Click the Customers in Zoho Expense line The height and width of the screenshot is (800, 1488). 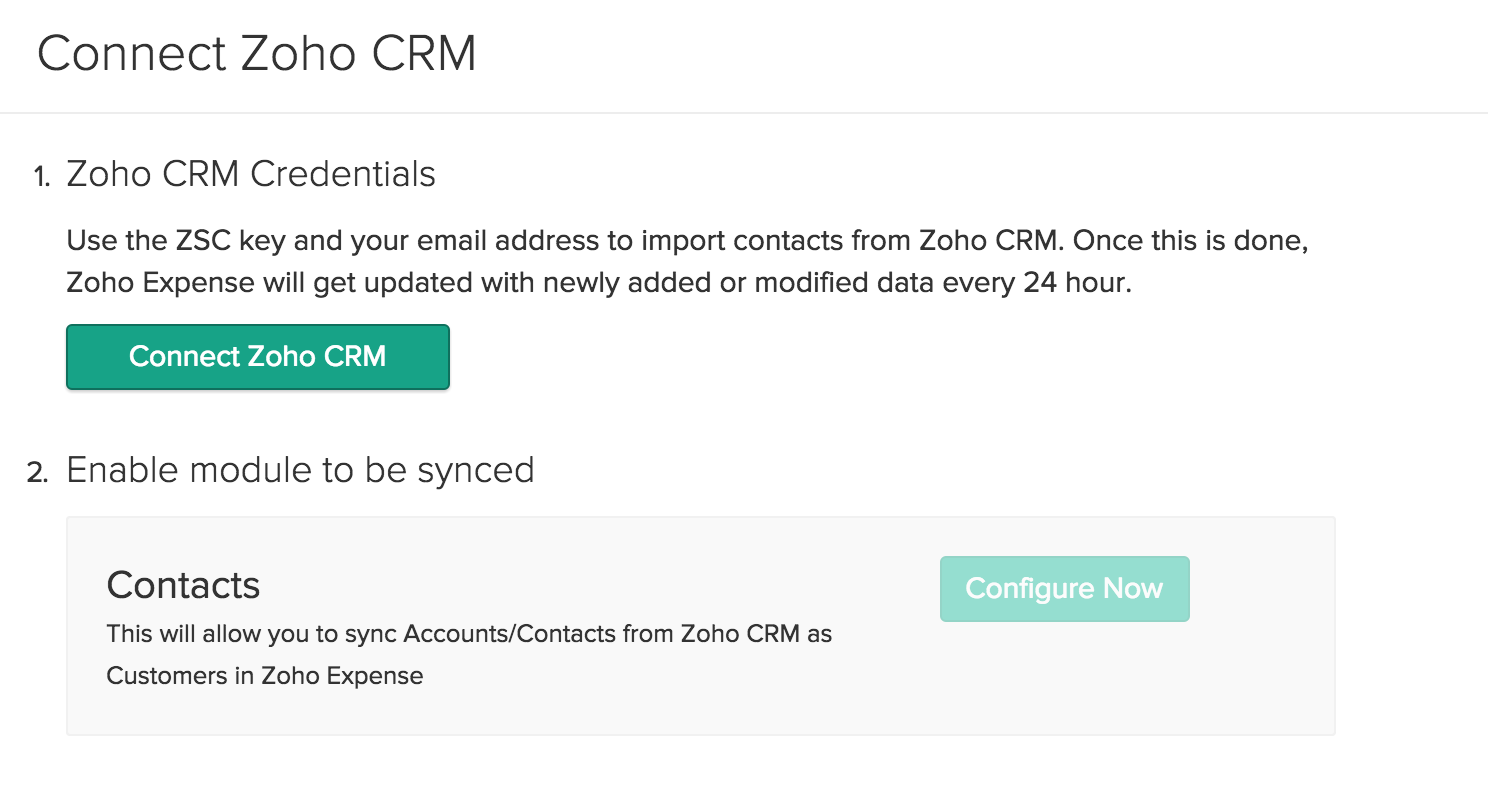(x=265, y=676)
